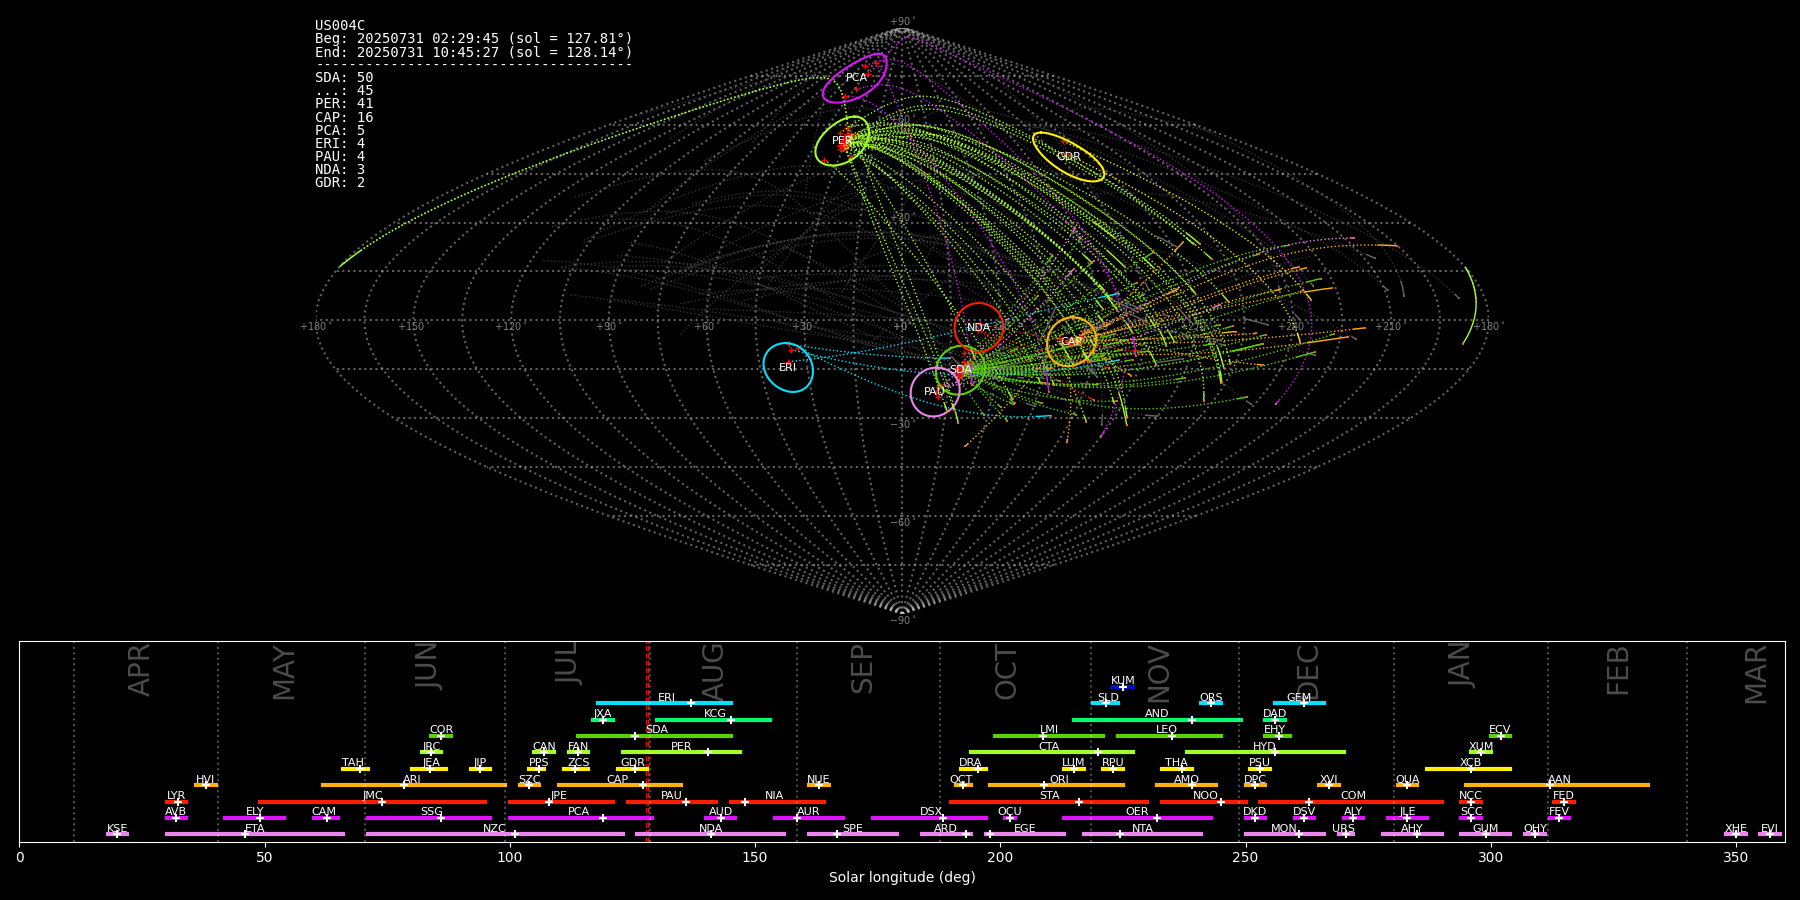Click the KCG green bar in timeline
The height and width of the screenshot is (900, 1800).
point(713,719)
